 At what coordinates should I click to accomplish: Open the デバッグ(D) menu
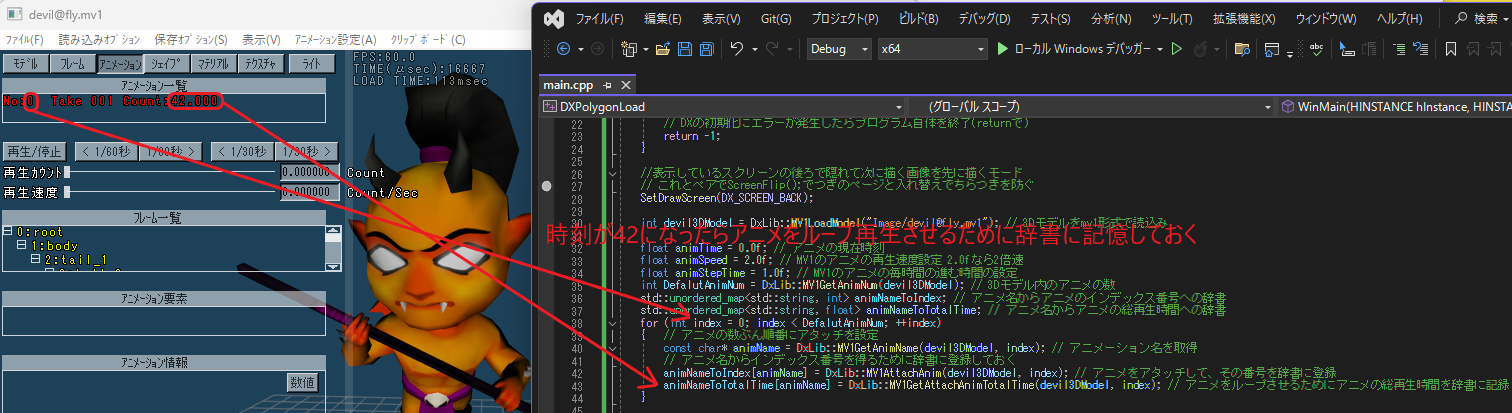[984, 19]
